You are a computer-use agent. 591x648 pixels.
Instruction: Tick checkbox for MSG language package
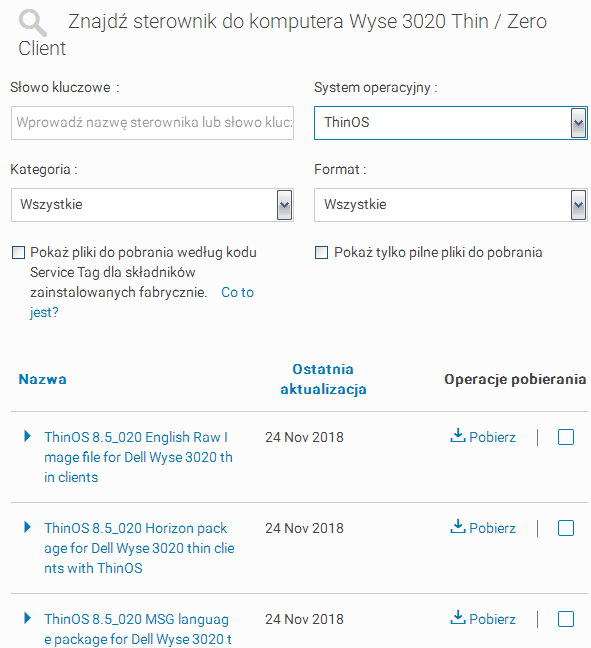tap(566, 619)
